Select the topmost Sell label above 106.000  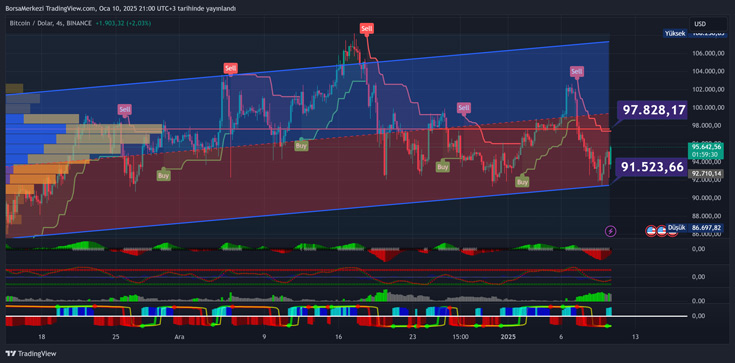[367, 29]
